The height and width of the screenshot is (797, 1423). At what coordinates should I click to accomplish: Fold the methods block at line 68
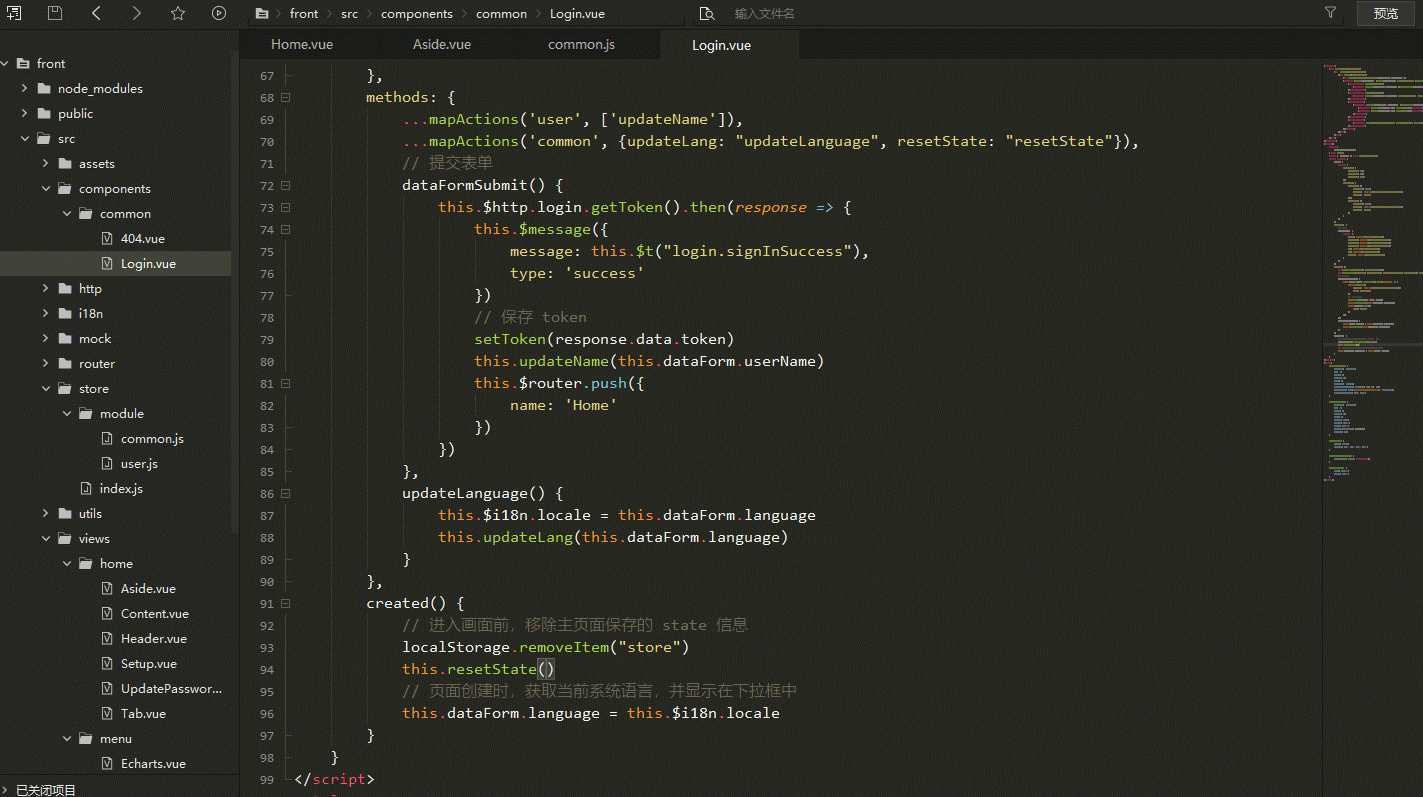285,98
